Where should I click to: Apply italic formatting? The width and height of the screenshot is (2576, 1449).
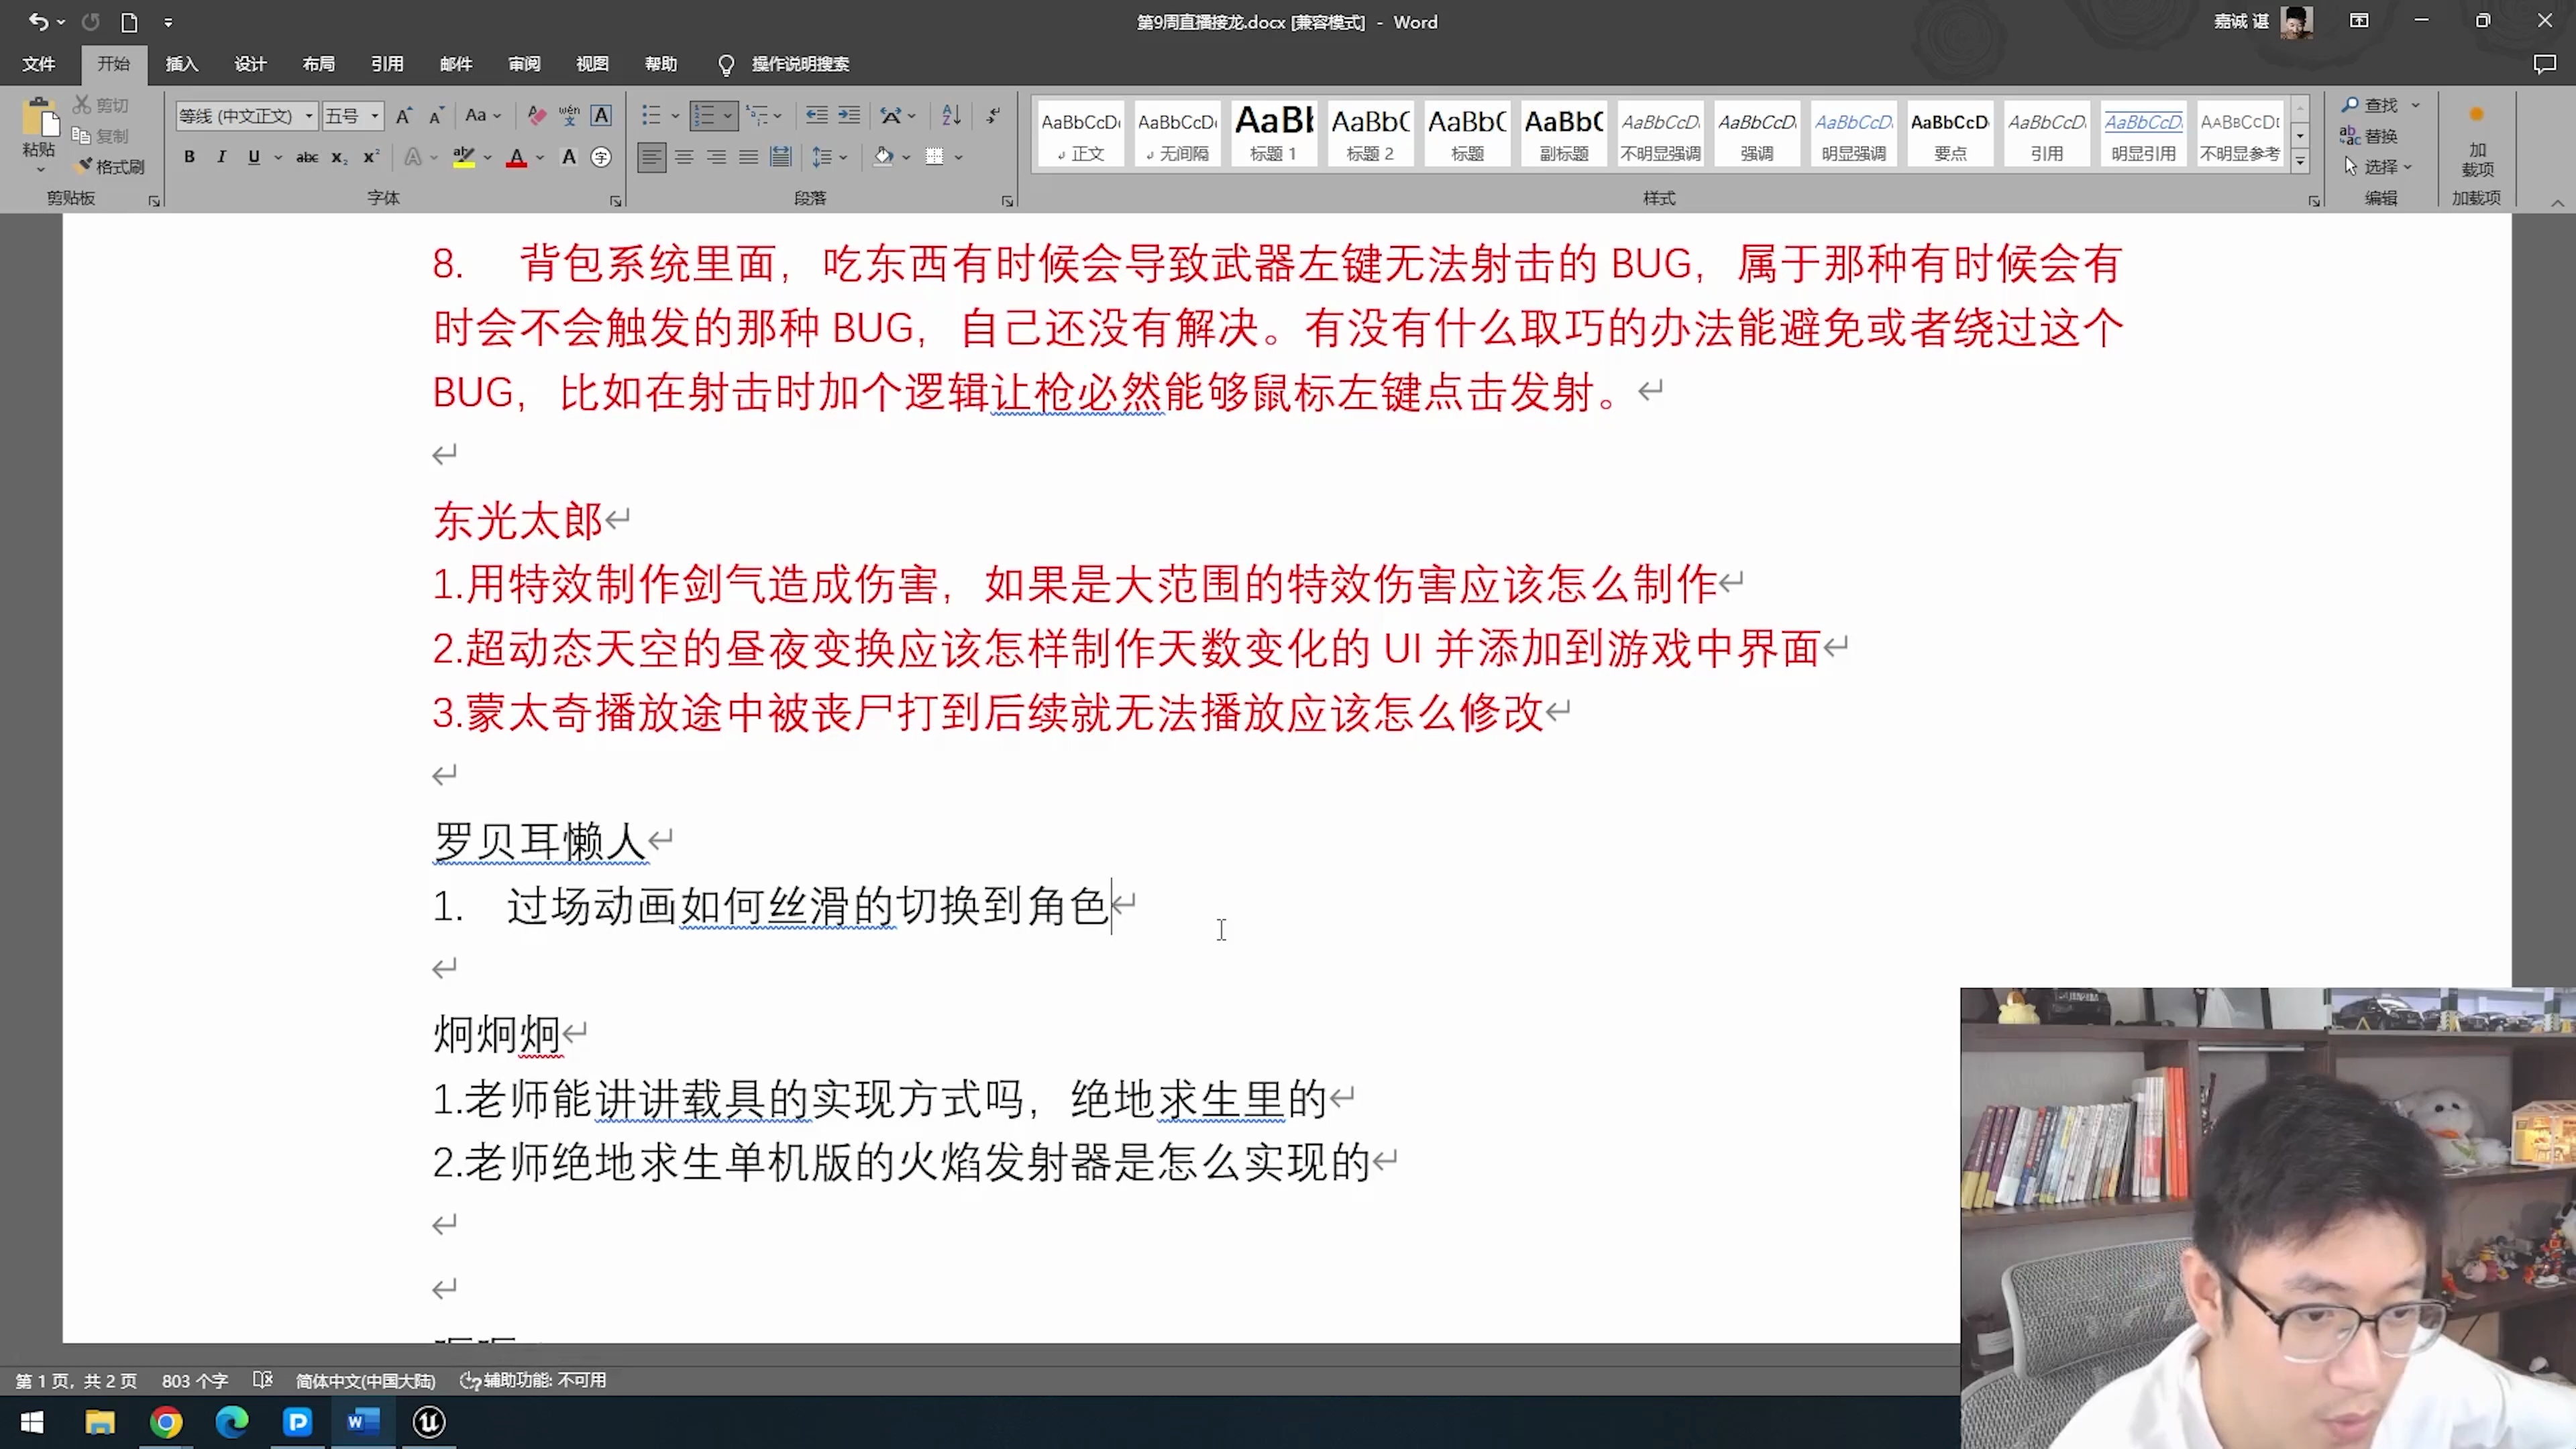(x=221, y=156)
